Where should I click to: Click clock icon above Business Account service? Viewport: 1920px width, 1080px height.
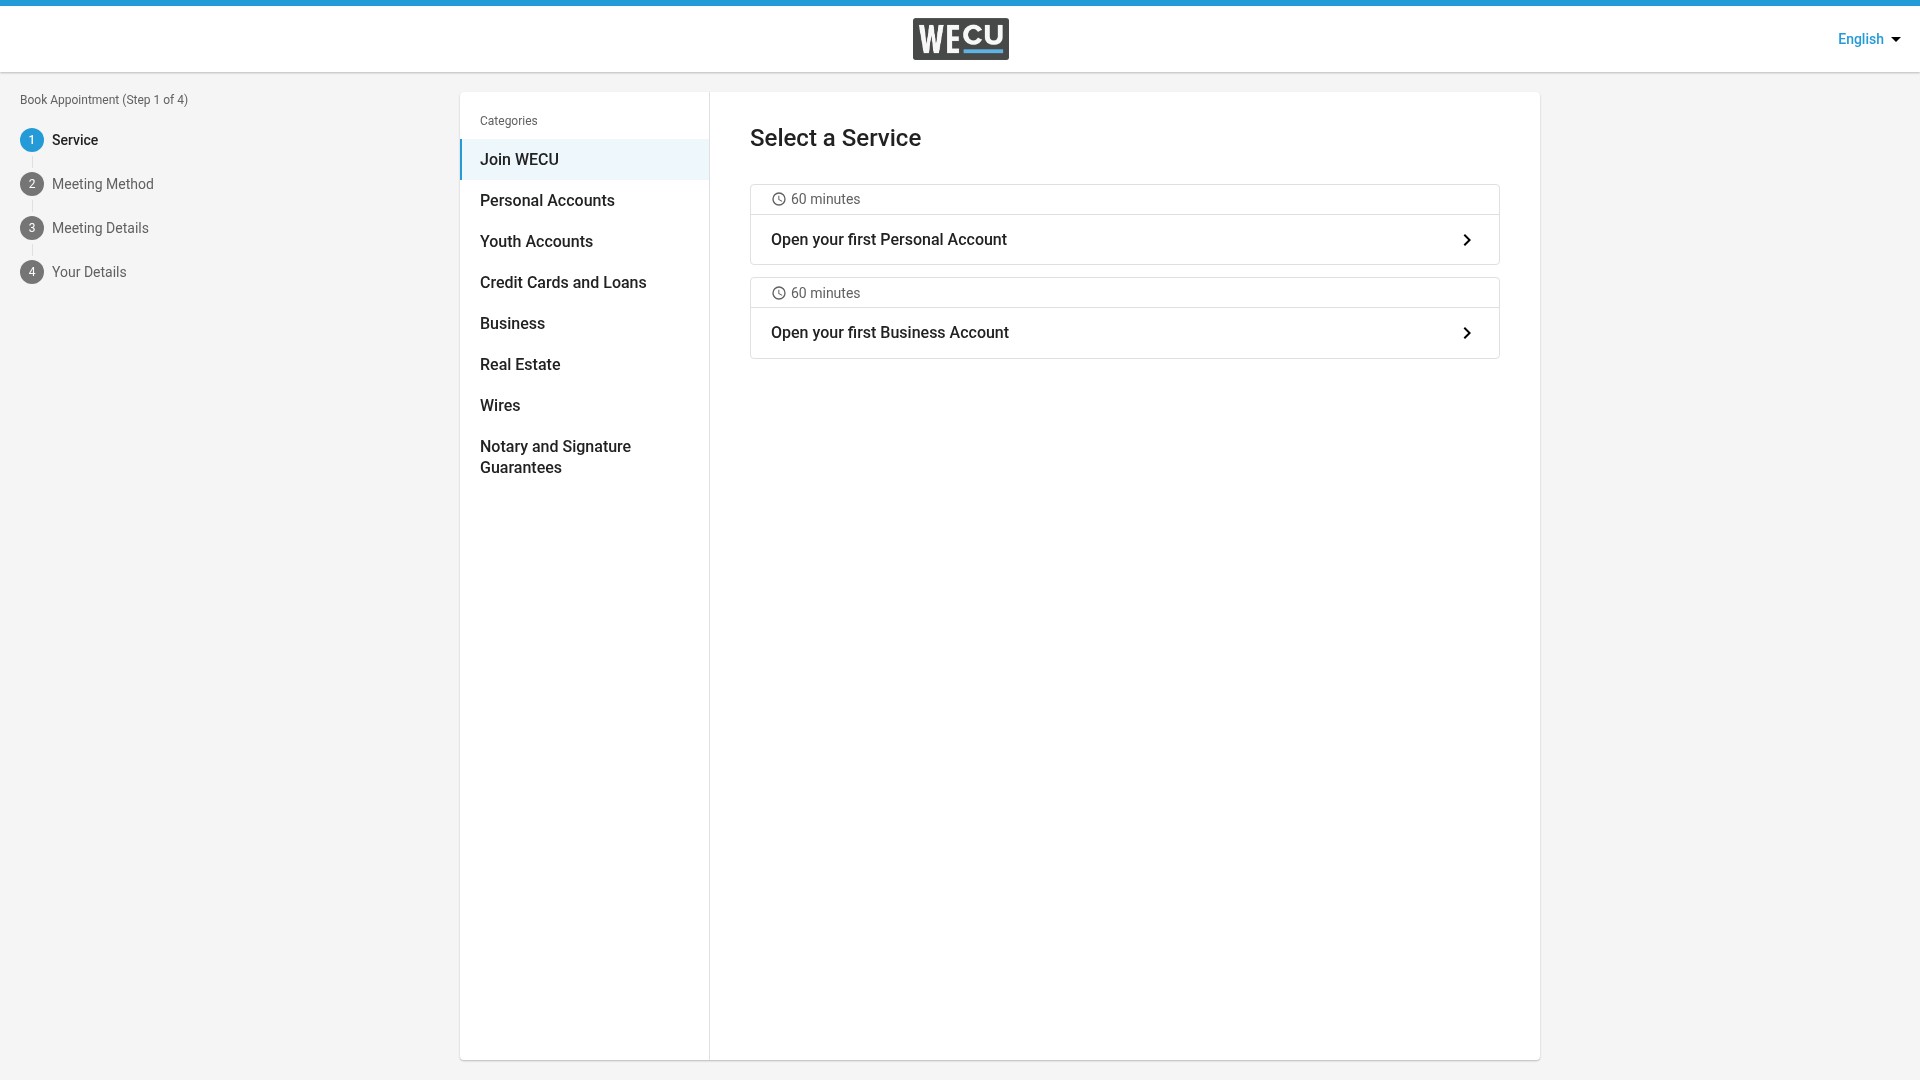point(779,293)
